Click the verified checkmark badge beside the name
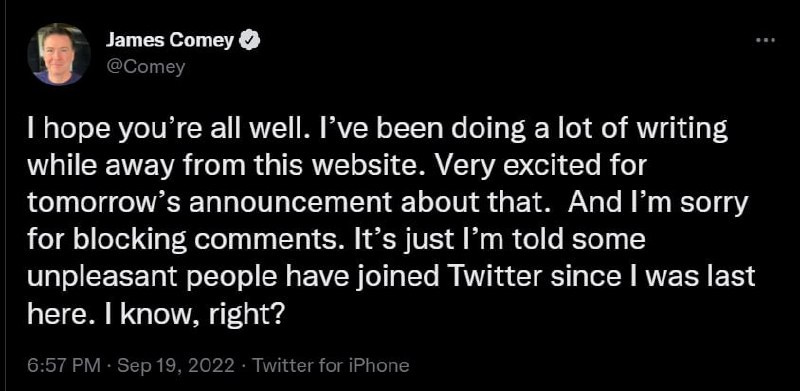Image resolution: width=800 pixels, height=391 pixels. pyautogui.click(x=250, y=41)
